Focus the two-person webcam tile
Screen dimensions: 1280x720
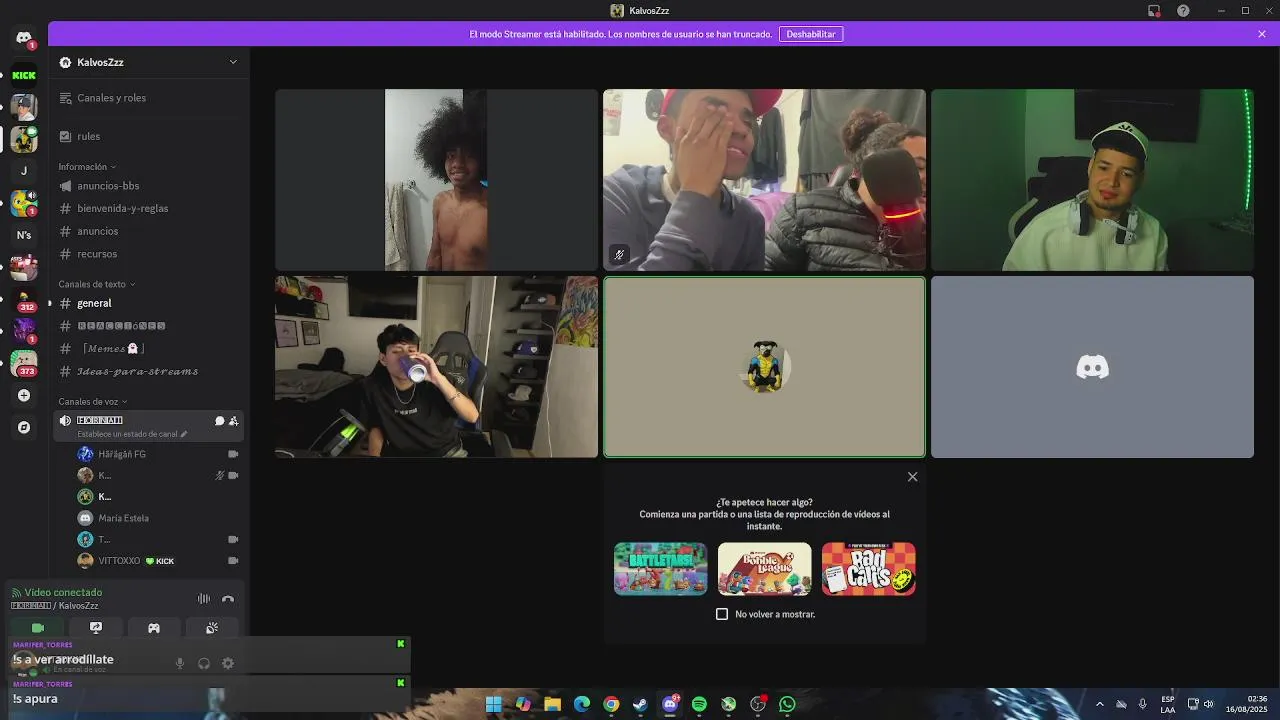coord(764,180)
